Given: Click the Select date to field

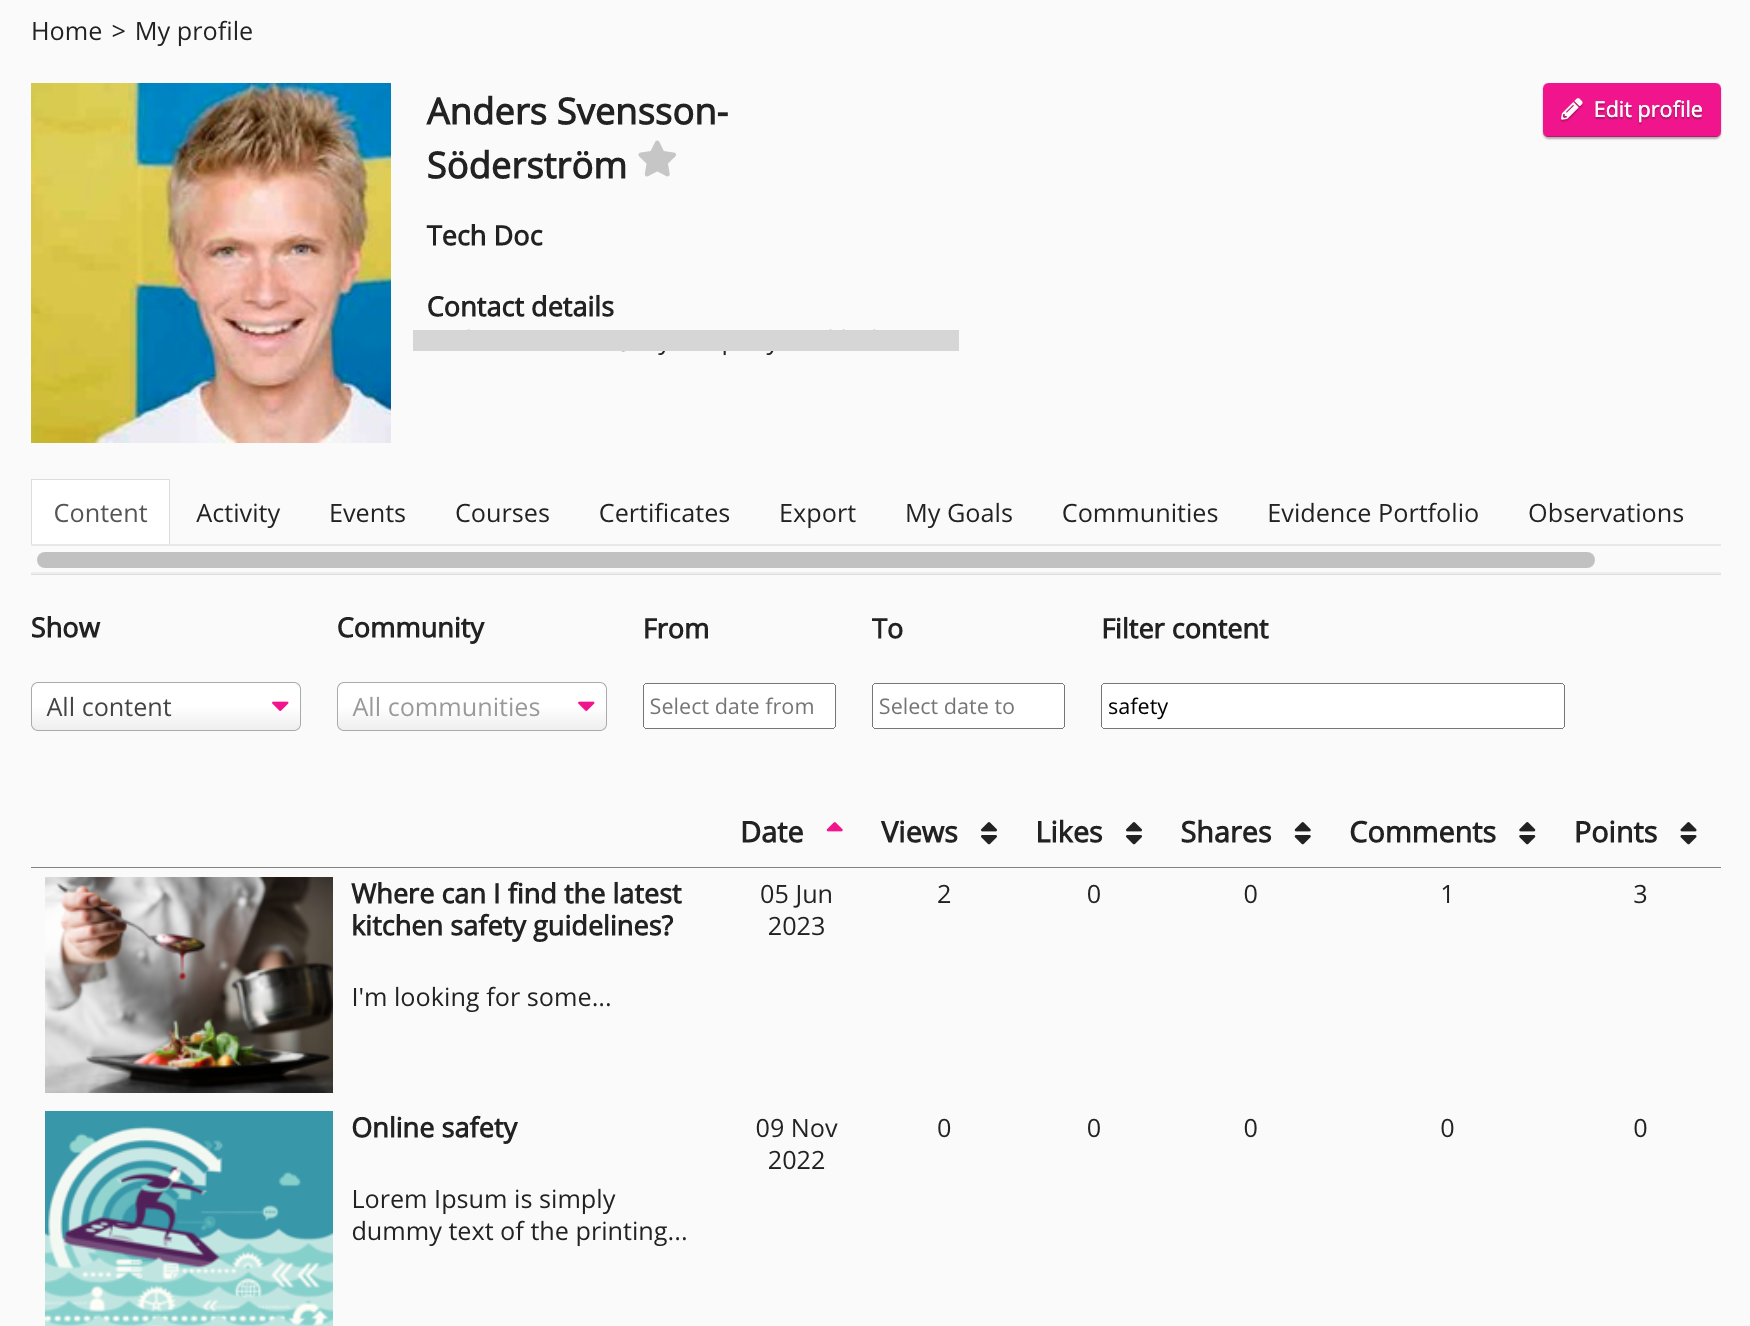Looking at the screenshot, I should 968,706.
